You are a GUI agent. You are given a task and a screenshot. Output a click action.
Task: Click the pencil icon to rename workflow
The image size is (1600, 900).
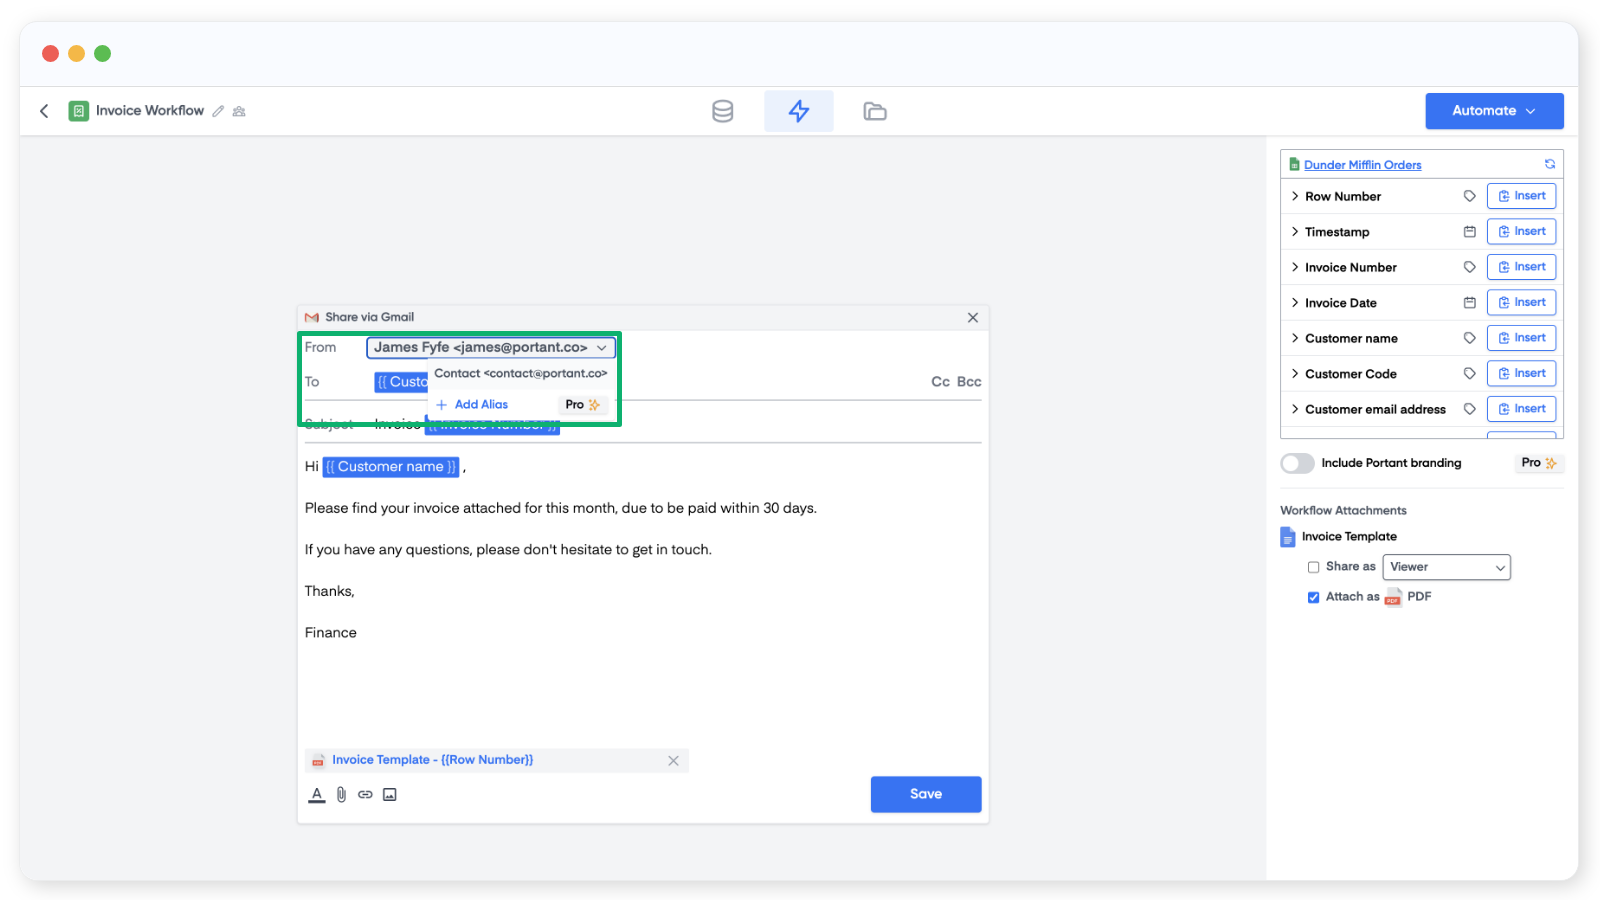click(x=218, y=111)
